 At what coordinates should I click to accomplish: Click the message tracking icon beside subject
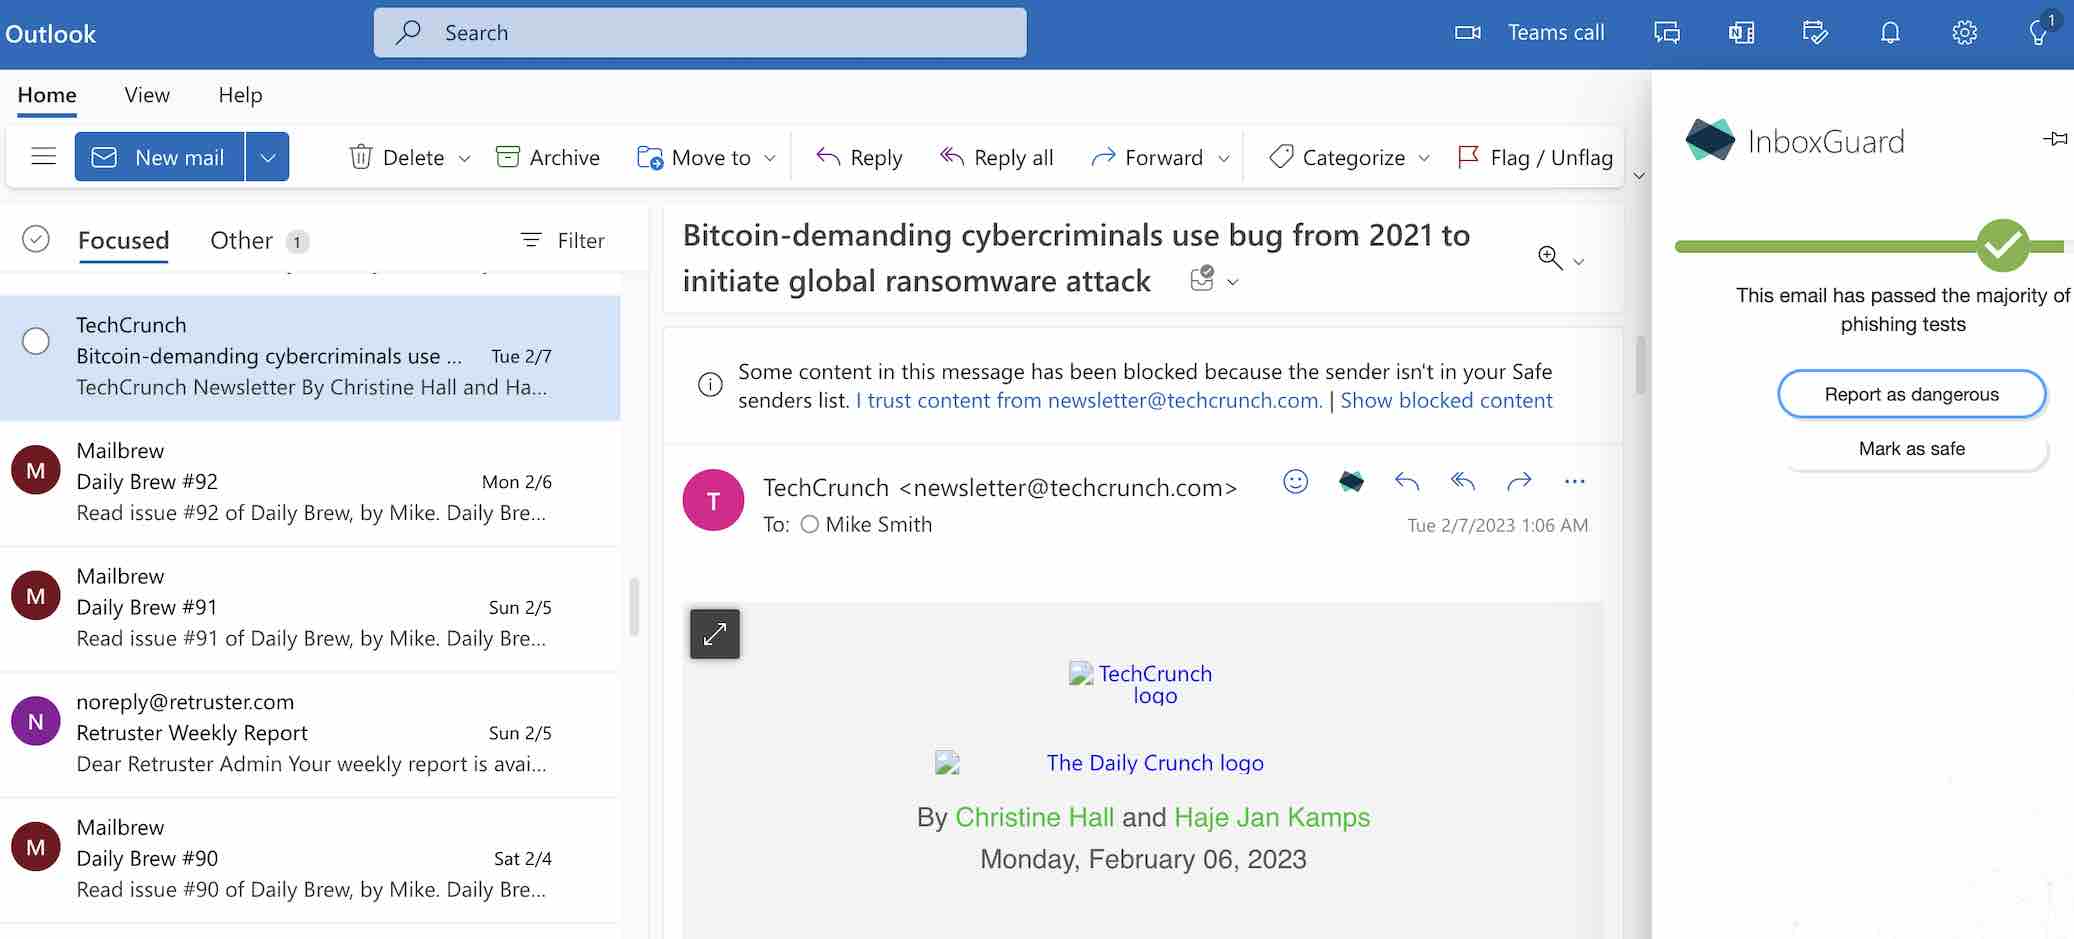(x=1202, y=279)
